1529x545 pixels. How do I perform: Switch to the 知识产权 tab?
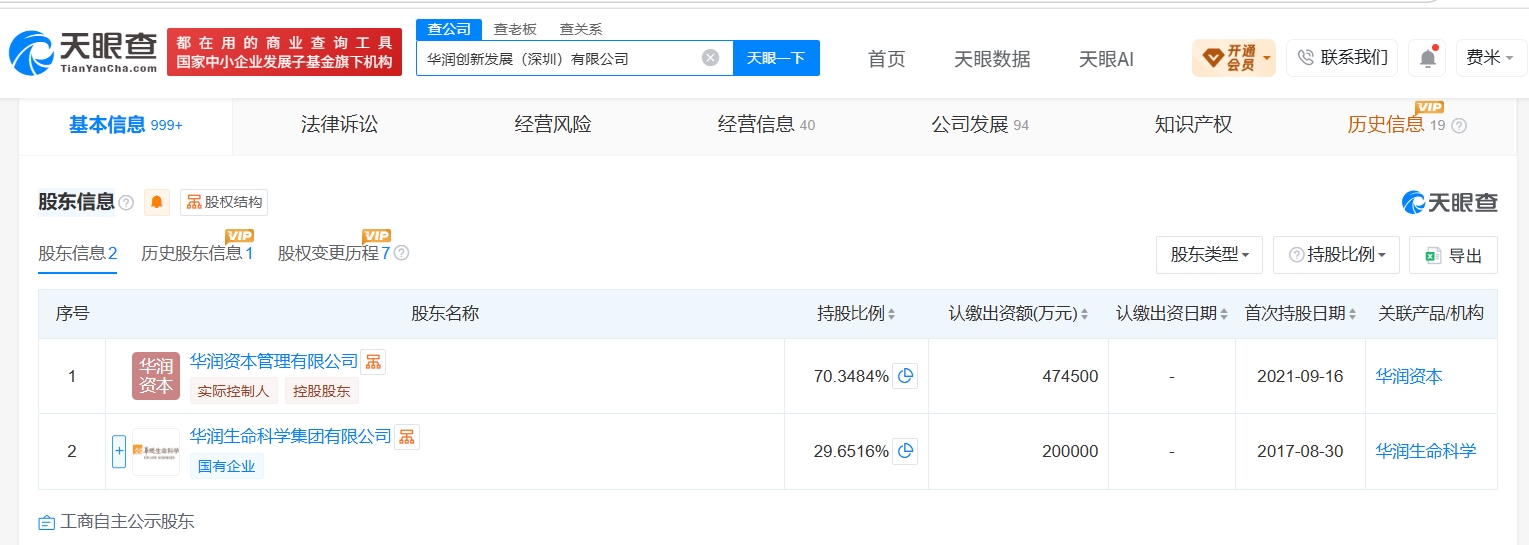click(1193, 125)
